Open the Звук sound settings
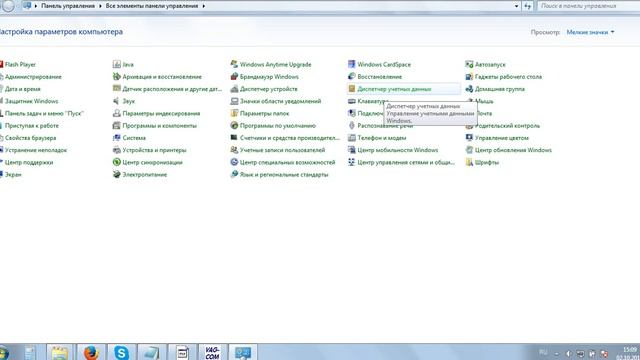The width and height of the screenshot is (640, 360). click(x=124, y=101)
